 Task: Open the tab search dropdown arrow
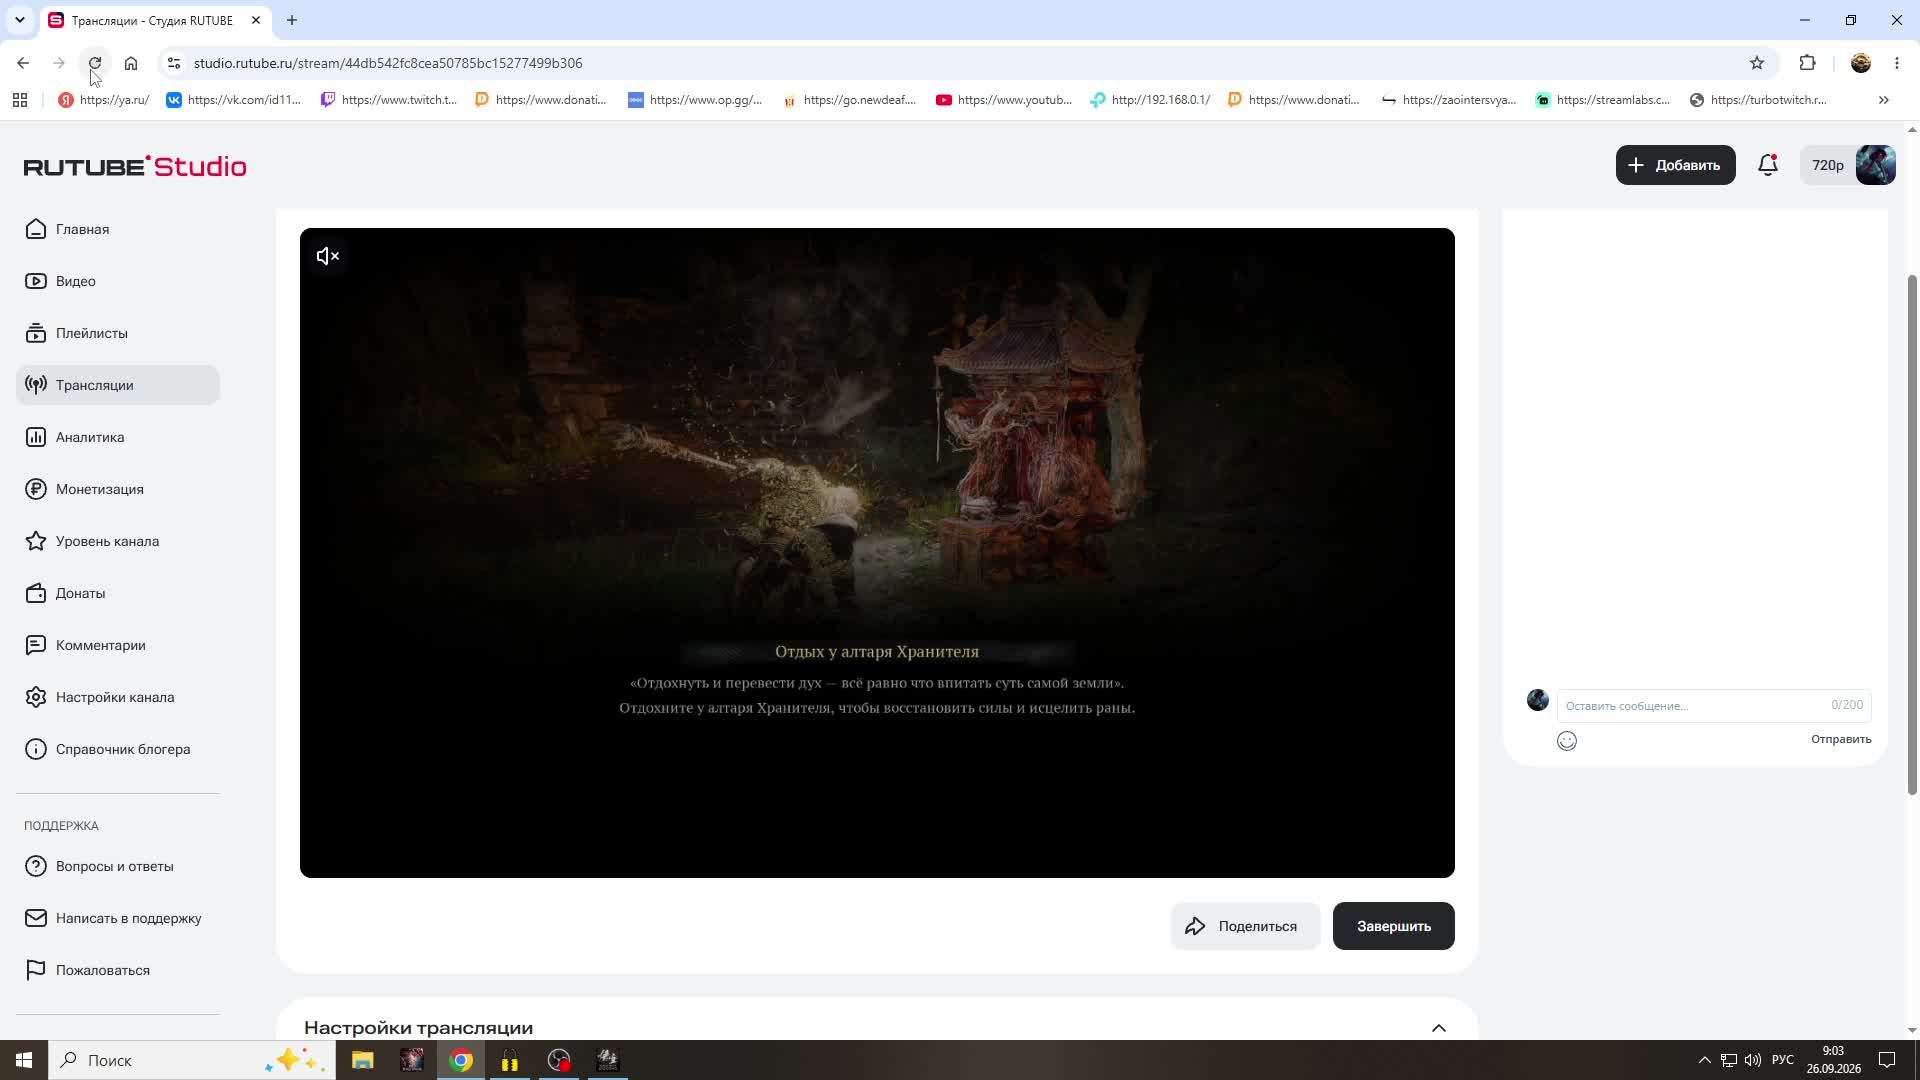click(19, 20)
